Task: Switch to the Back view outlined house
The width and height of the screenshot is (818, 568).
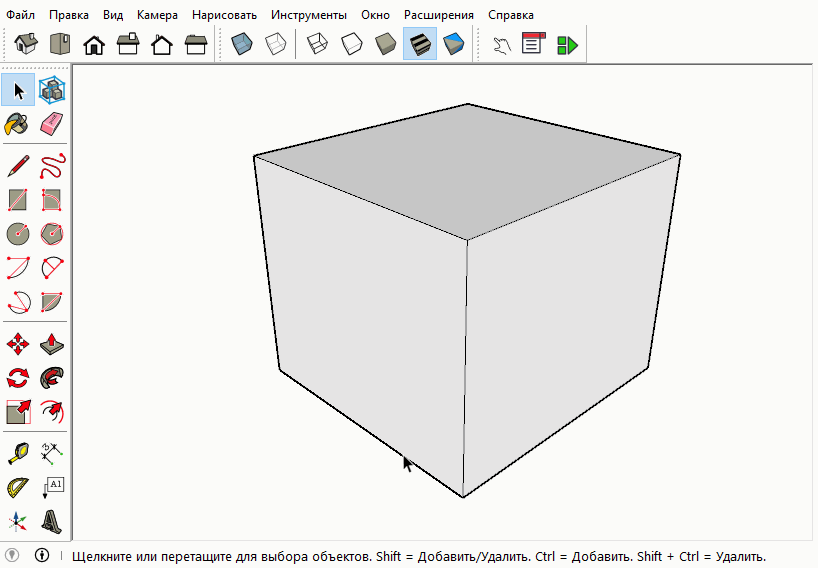Action: [x=162, y=44]
